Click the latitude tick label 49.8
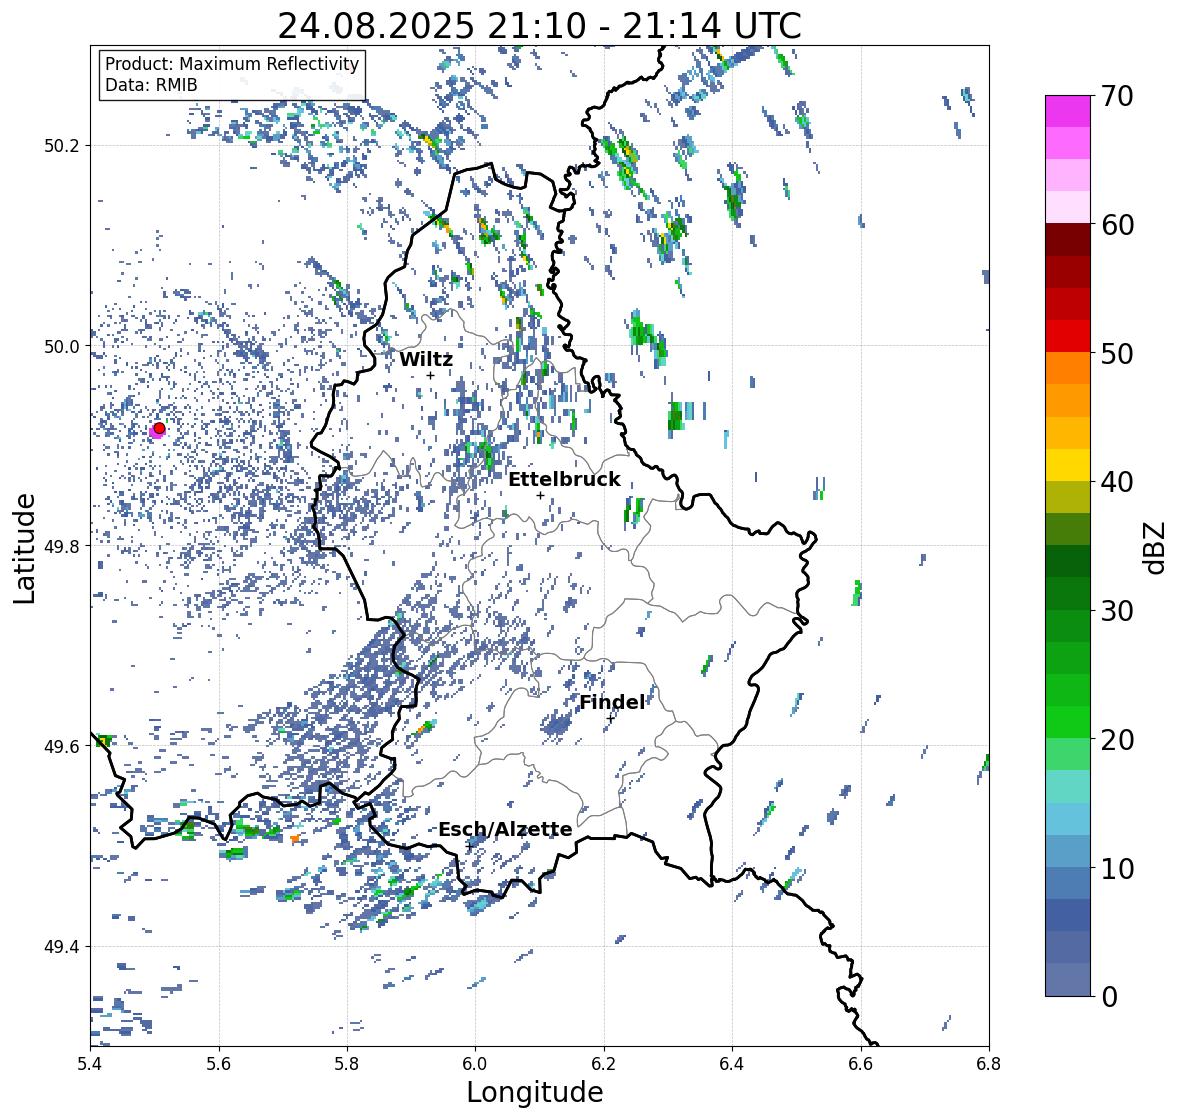 tap(62, 546)
